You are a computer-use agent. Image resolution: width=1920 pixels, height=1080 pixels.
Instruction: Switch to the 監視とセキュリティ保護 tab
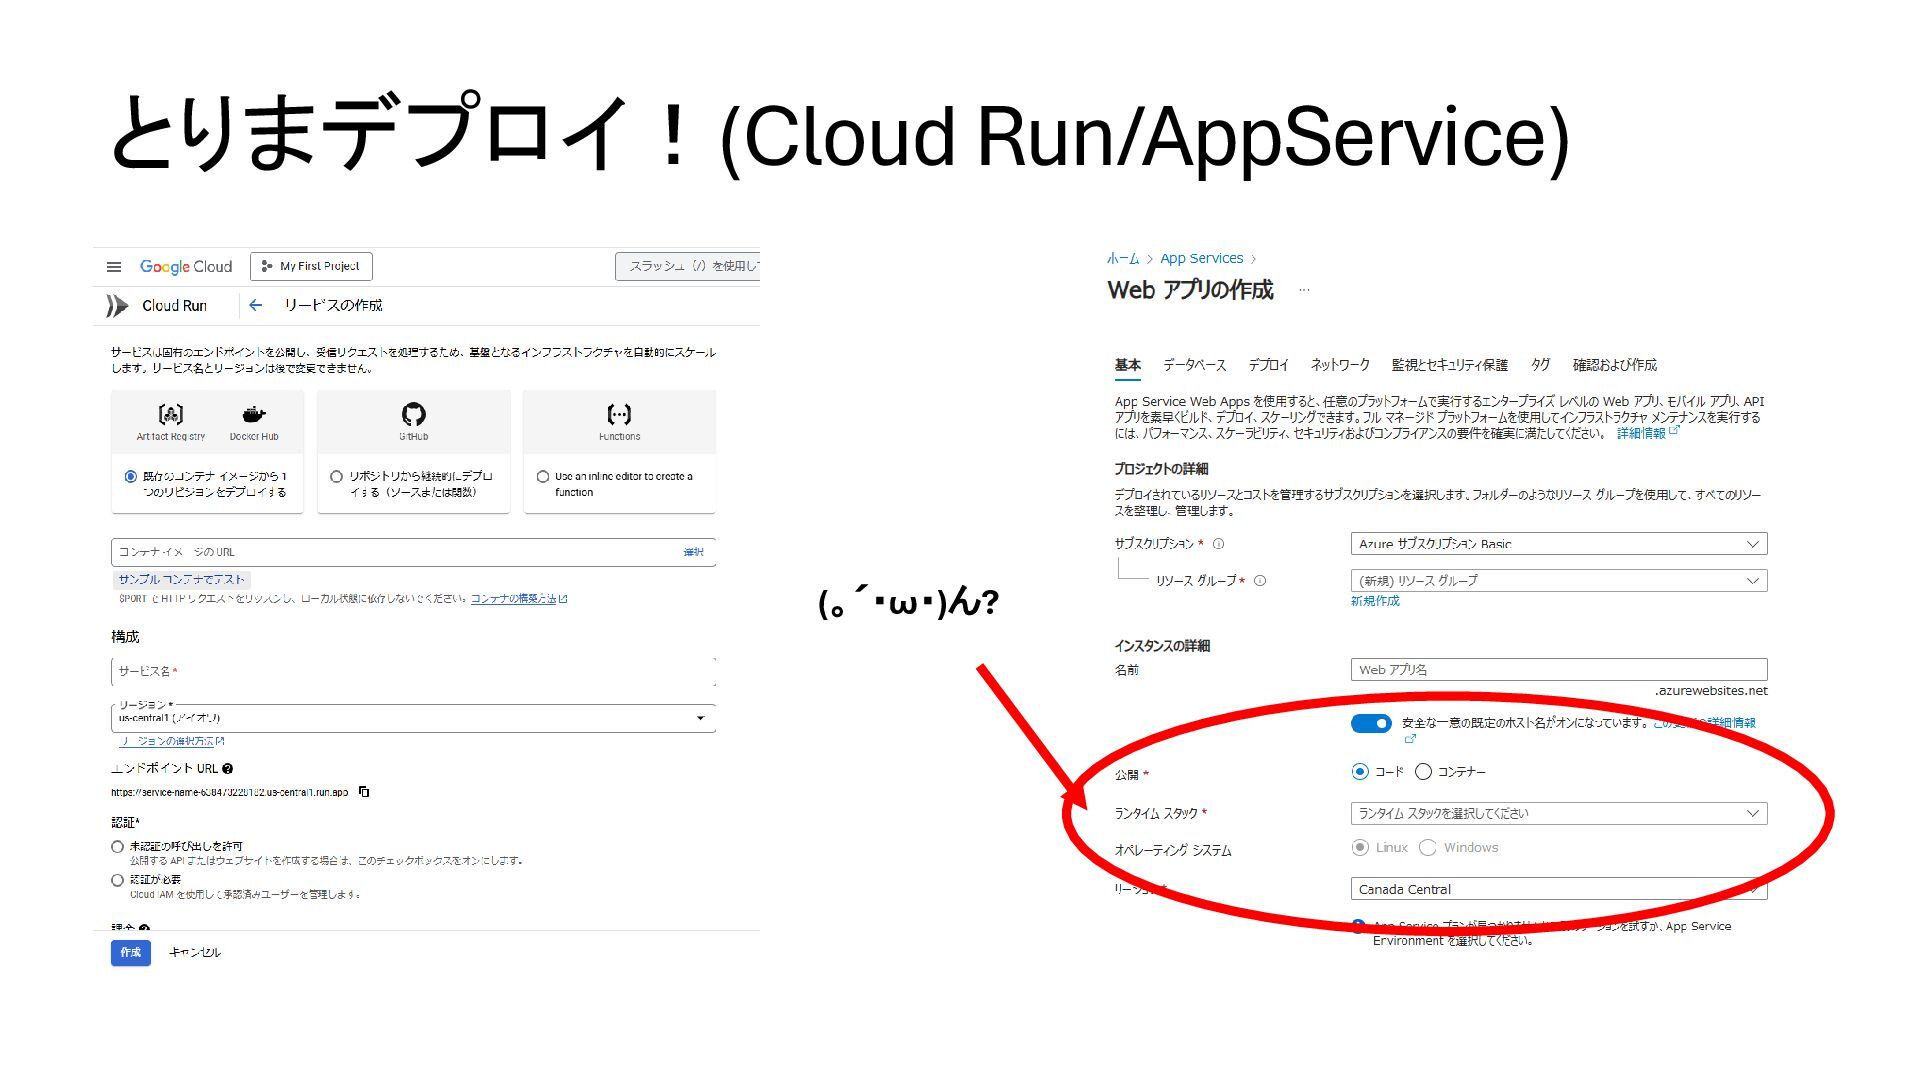(1449, 365)
